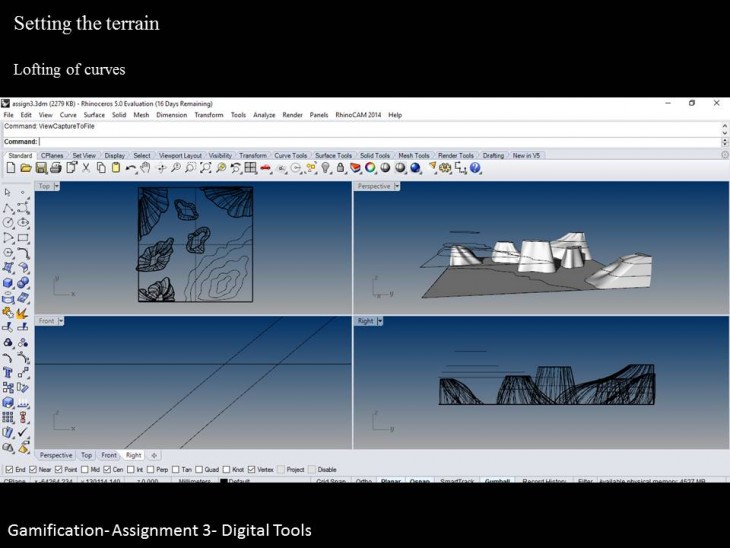This screenshot has width=730, height=548.
Task: Switch to the Right viewport tab at bottom
Action: coord(132,455)
